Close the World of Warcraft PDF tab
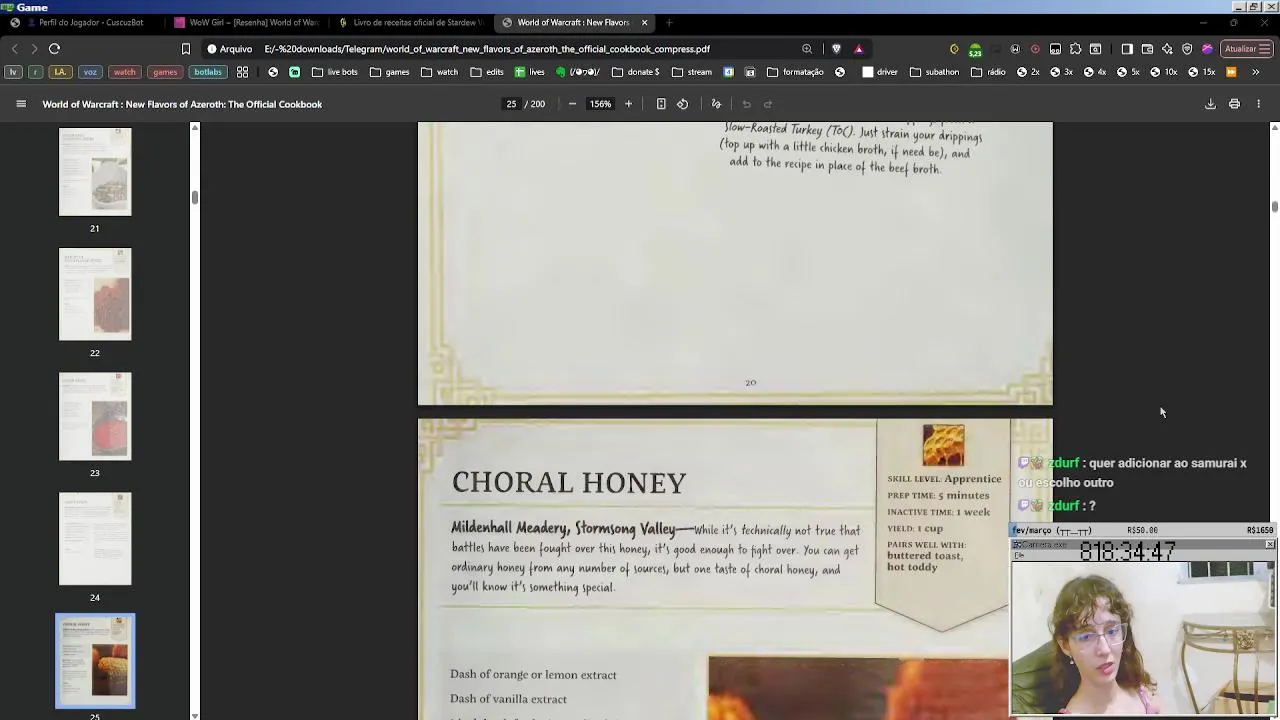1280x720 pixels. (644, 22)
